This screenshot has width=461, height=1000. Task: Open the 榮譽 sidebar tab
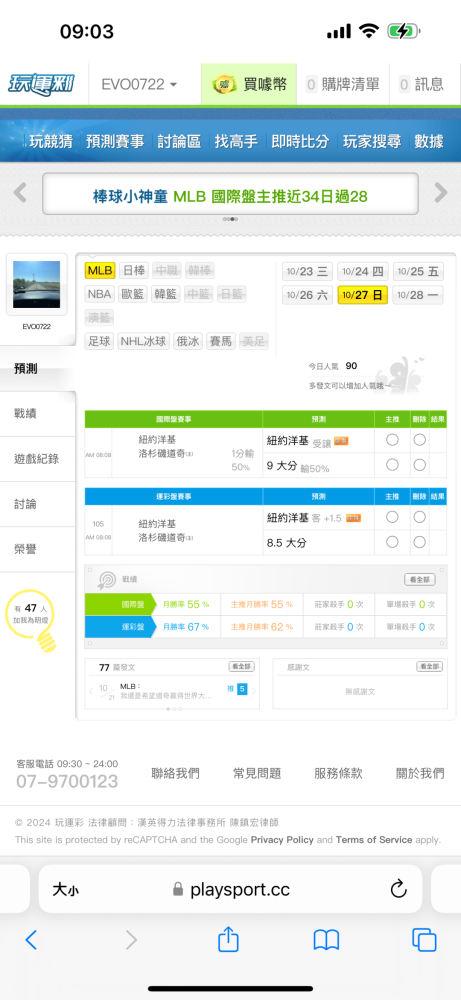[38, 549]
